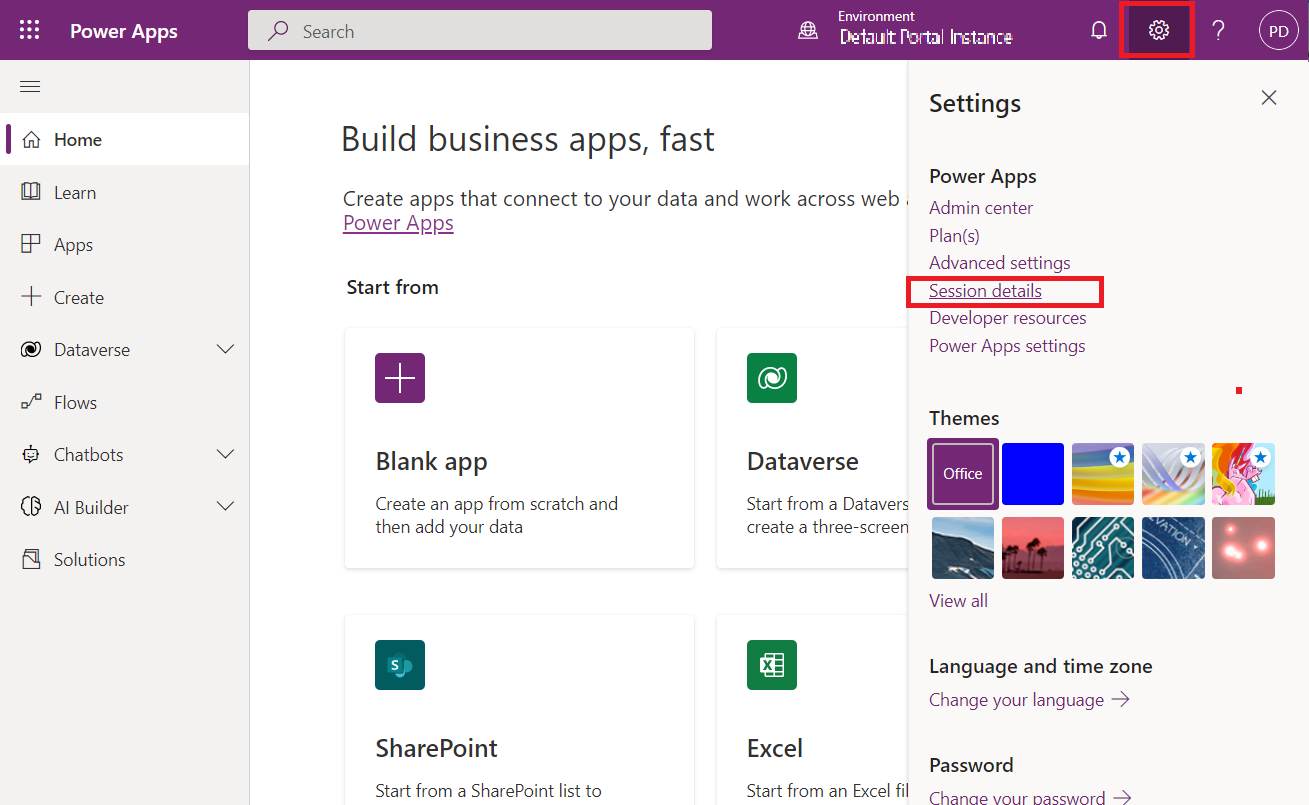The image size is (1309, 805).
Task: Open the Settings gear icon
Action: [x=1159, y=30]
